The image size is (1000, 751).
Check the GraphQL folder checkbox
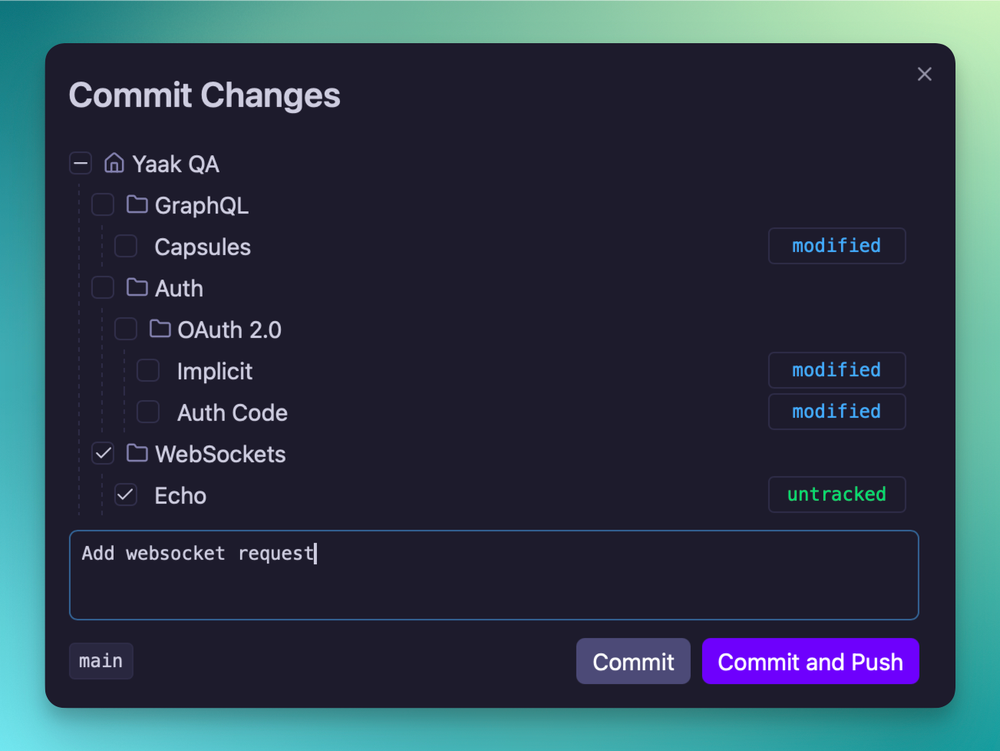pyautogui.click(x=103, y=205)
